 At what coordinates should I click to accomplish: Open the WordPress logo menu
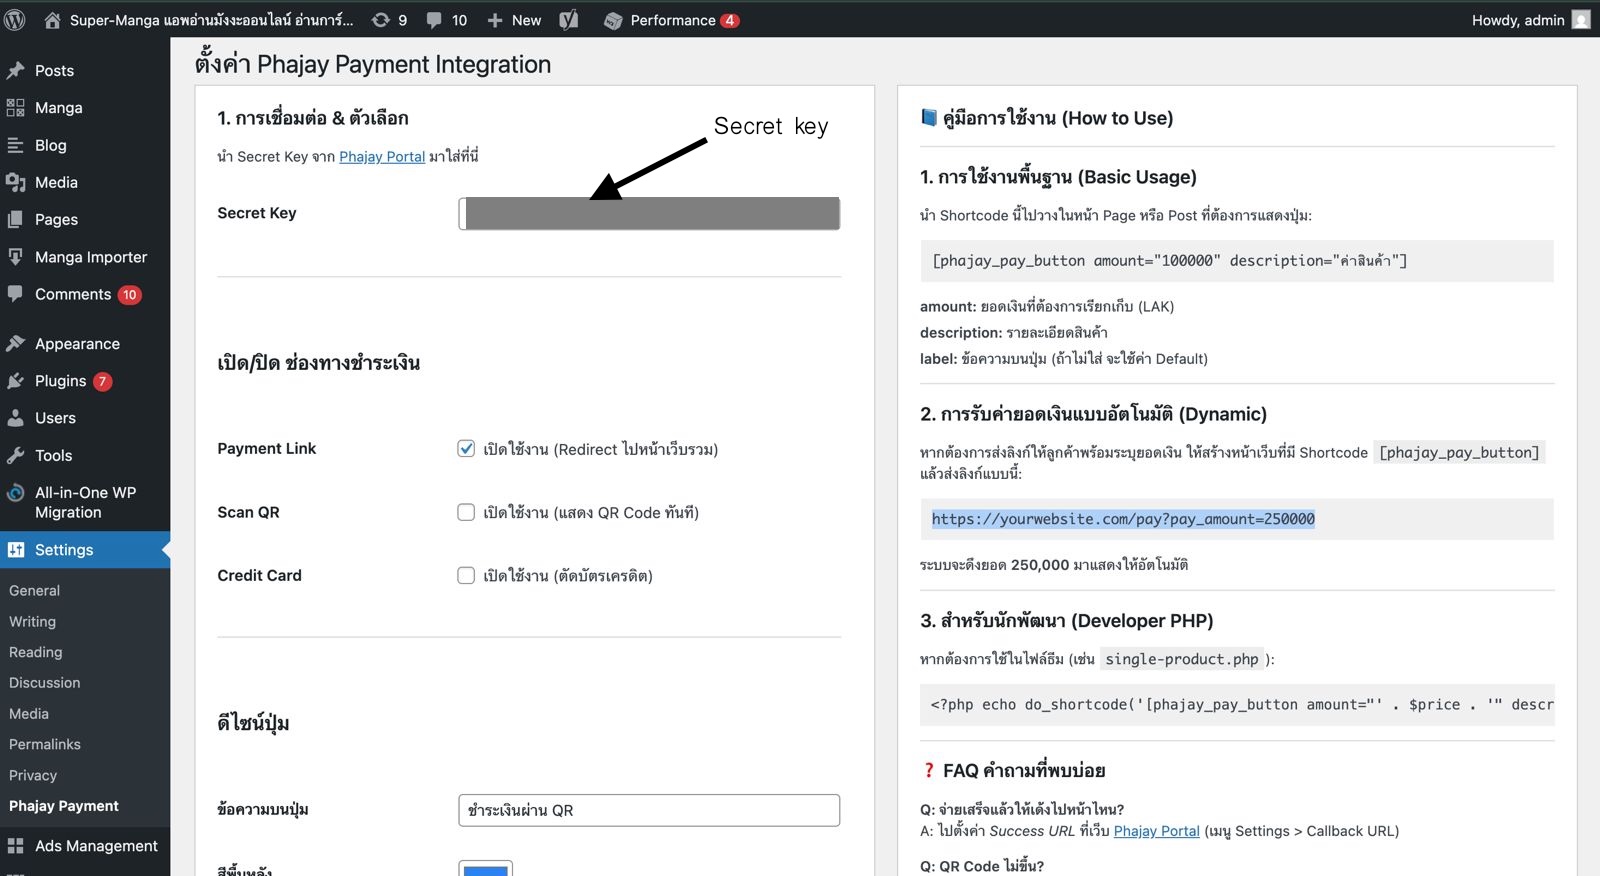click(x=15, y=20)
